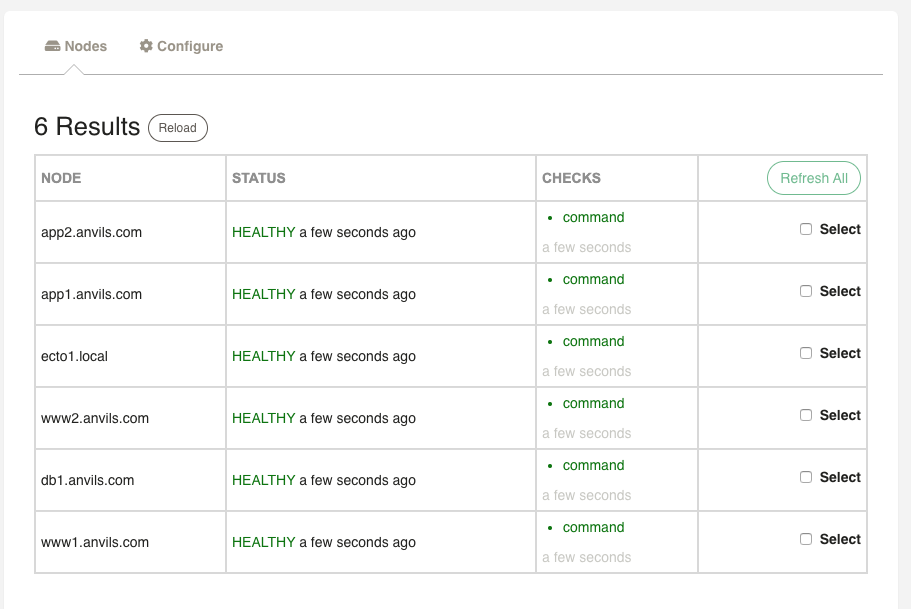View the command check for db1.anvils.com
Image resolution: width=911 pixels, height=609 pixels.
coord(593,465)
